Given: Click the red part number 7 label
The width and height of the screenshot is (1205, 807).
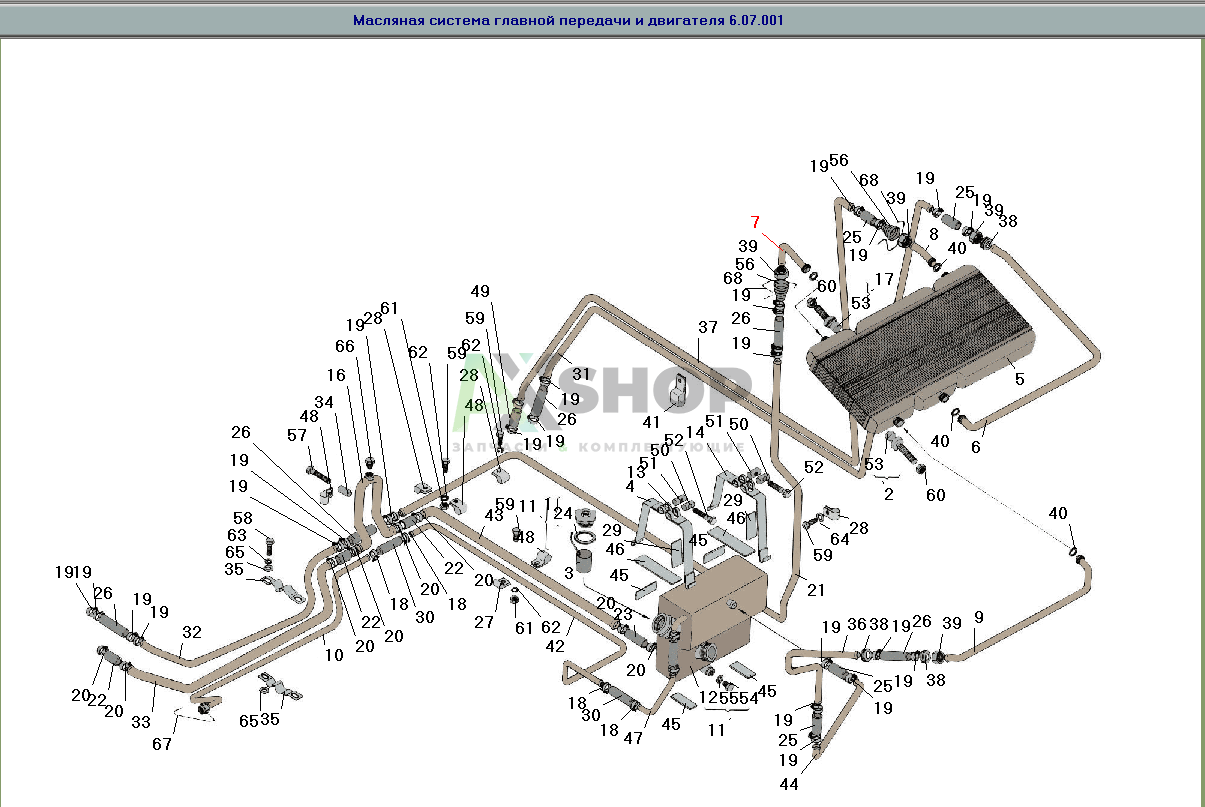Looking at the screenshot, I should pyautogui.click(x=756, y=222).
